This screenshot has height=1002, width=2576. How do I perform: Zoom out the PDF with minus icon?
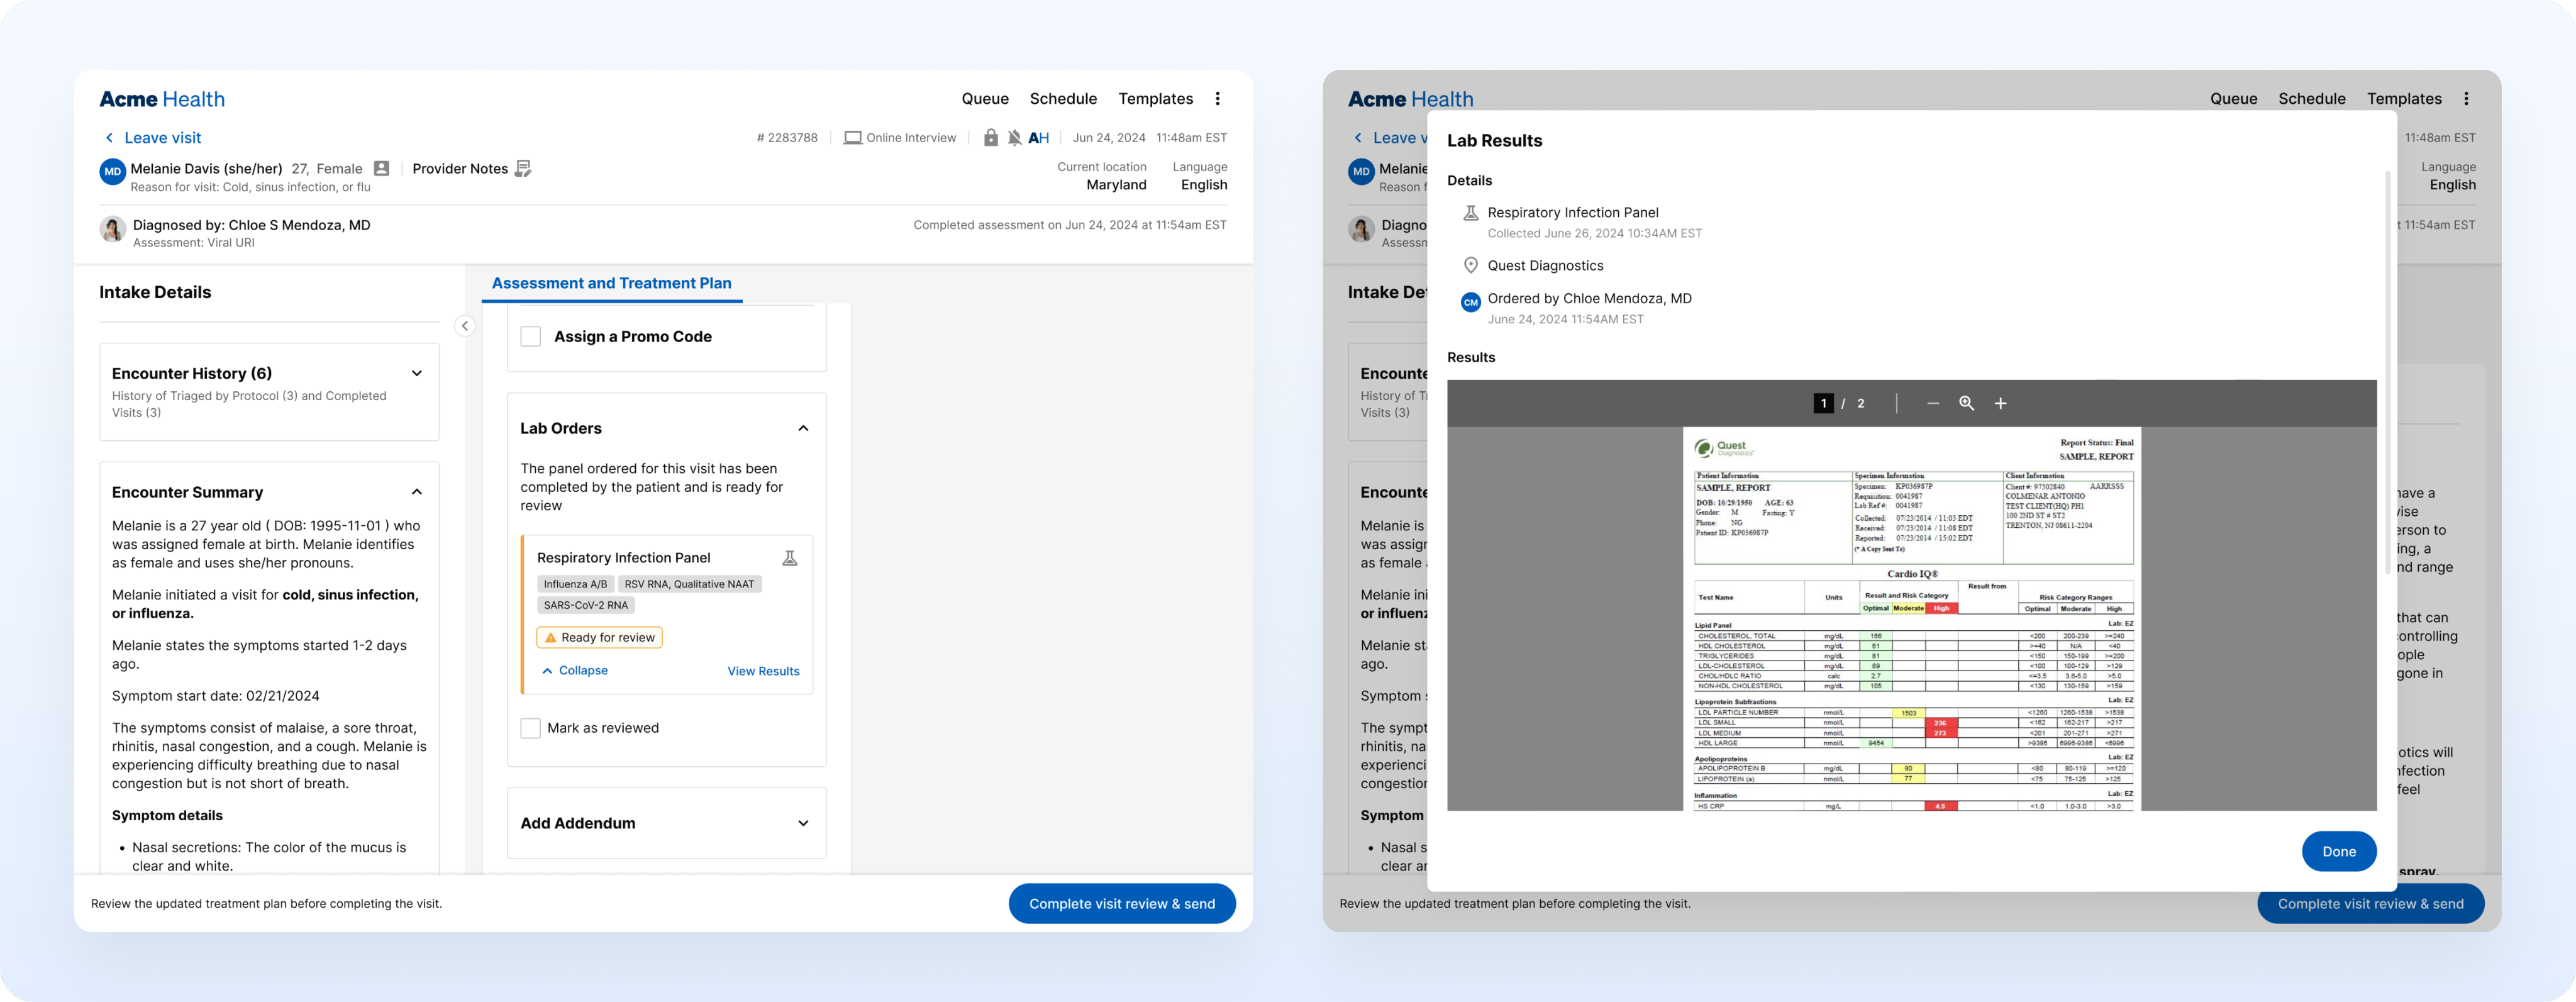[1932, 403]
